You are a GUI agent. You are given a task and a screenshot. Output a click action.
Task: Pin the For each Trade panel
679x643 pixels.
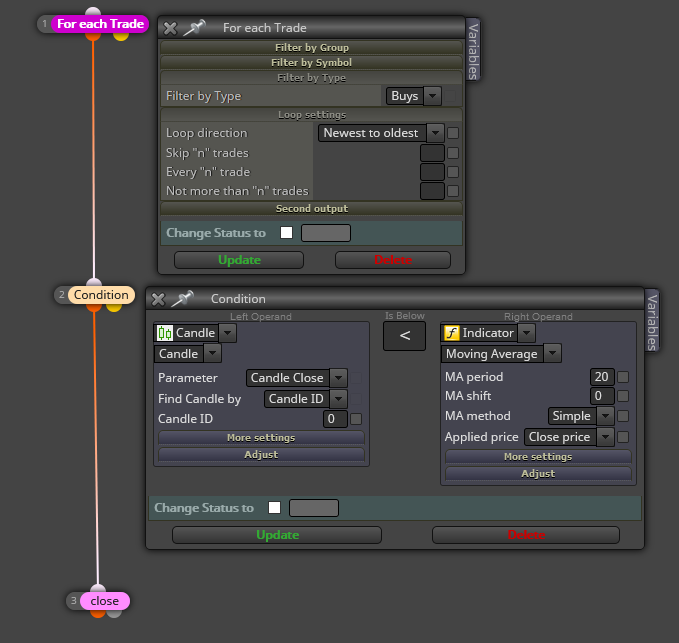click(x=194, y=28)
